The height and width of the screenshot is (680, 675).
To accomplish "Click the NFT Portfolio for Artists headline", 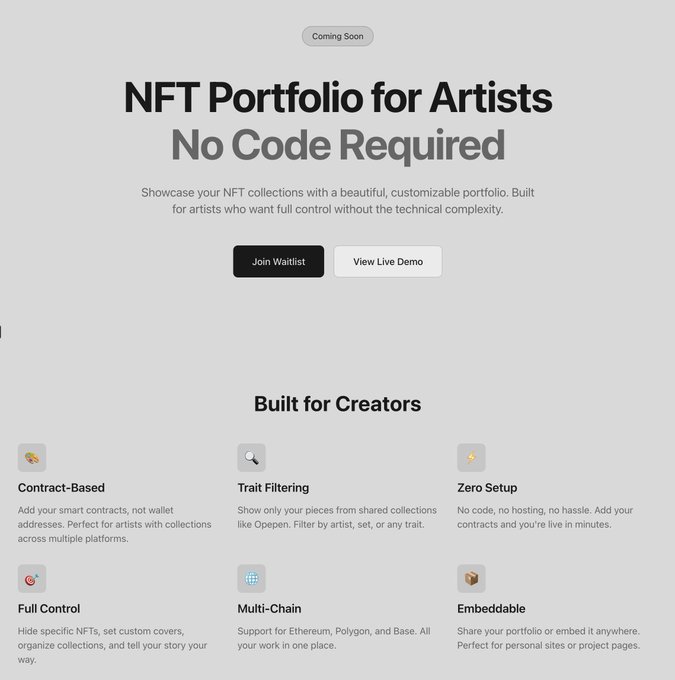I will coord(337,98).
